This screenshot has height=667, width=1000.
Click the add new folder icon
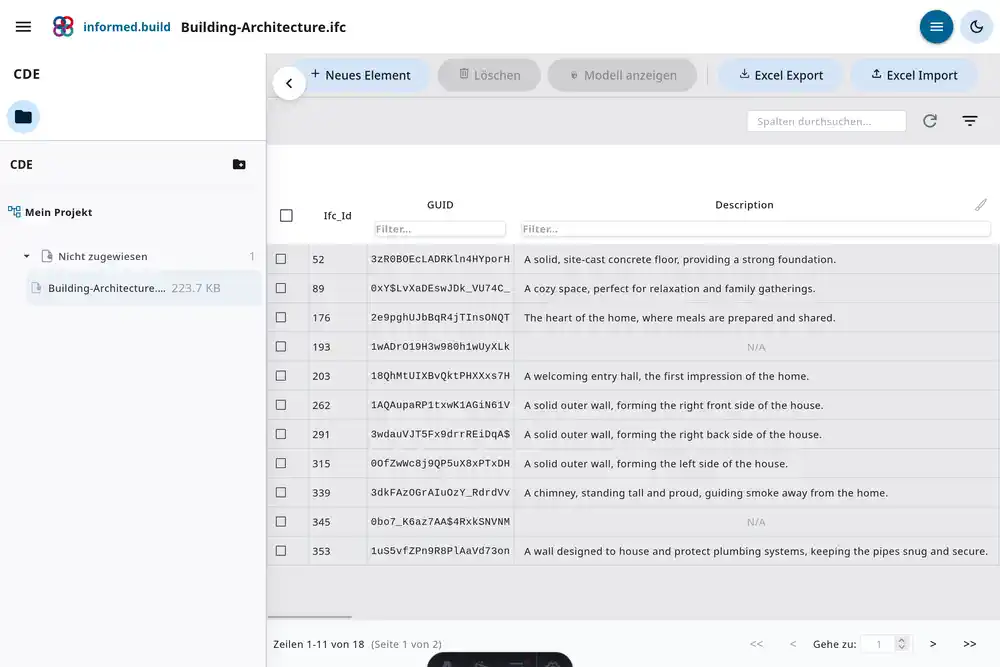(239, 165)
